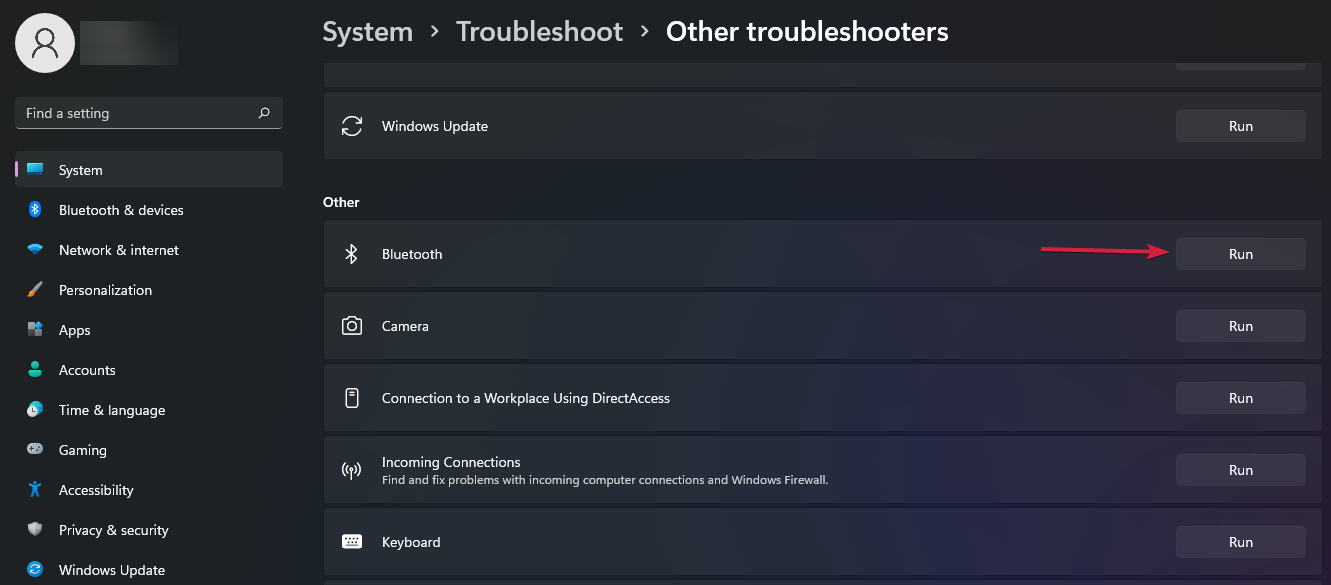Select Network & internet in sidebar
This screenshot has height=585, width=1331.
click(119, 250)
